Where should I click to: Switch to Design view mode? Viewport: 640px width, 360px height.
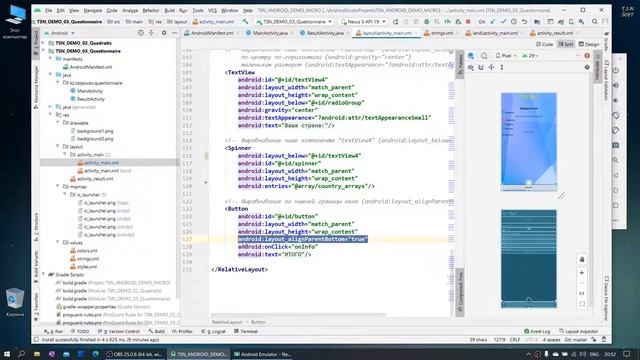[x=589, y=44]
